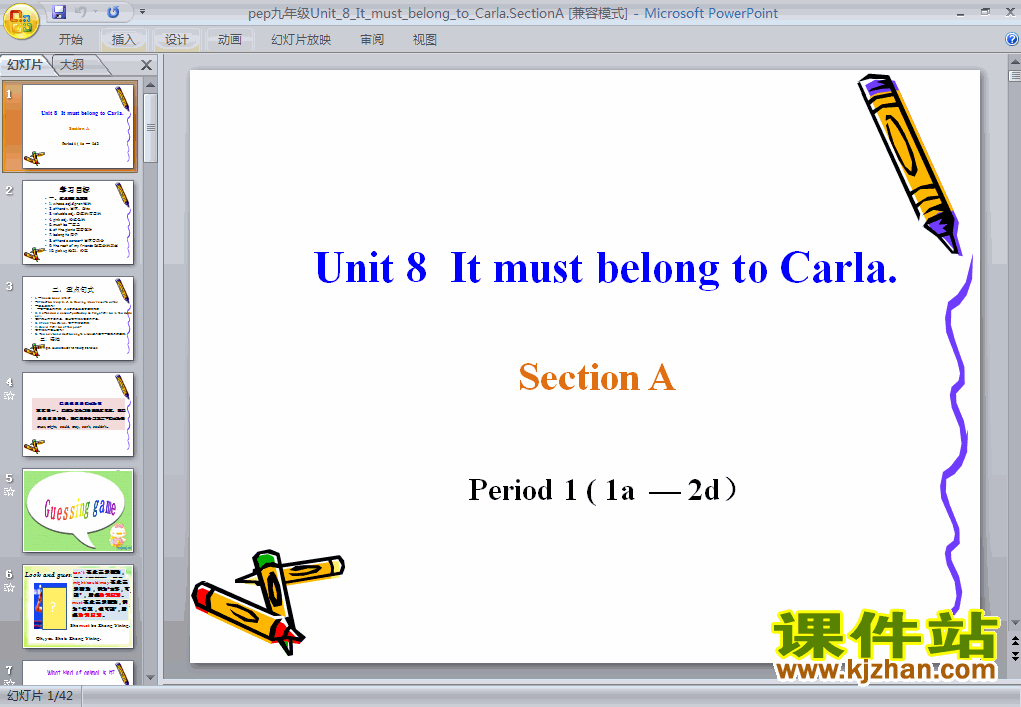Open the 设计 ribbon tab
The width and height of the screenshot is (1021, 707).
tap(176, 40)
